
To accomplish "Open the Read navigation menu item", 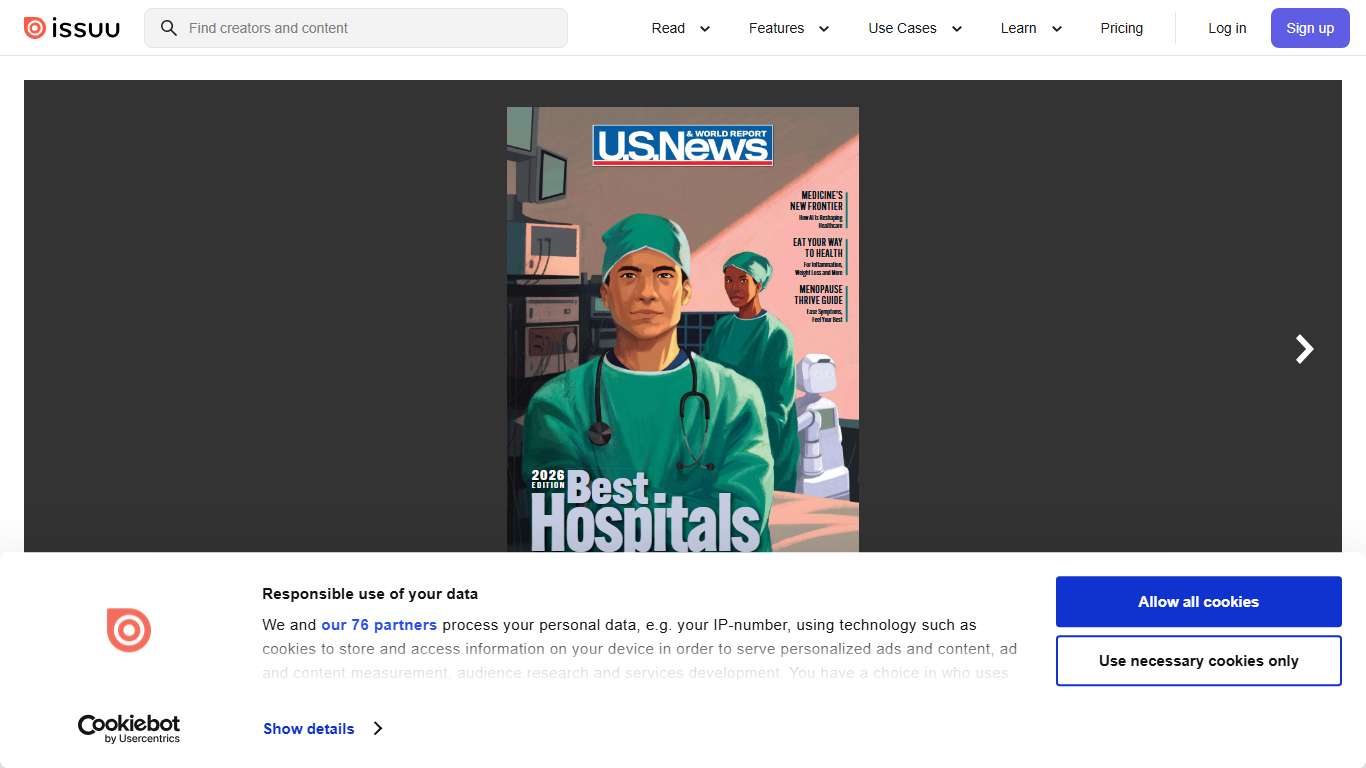I will (668, 28).
